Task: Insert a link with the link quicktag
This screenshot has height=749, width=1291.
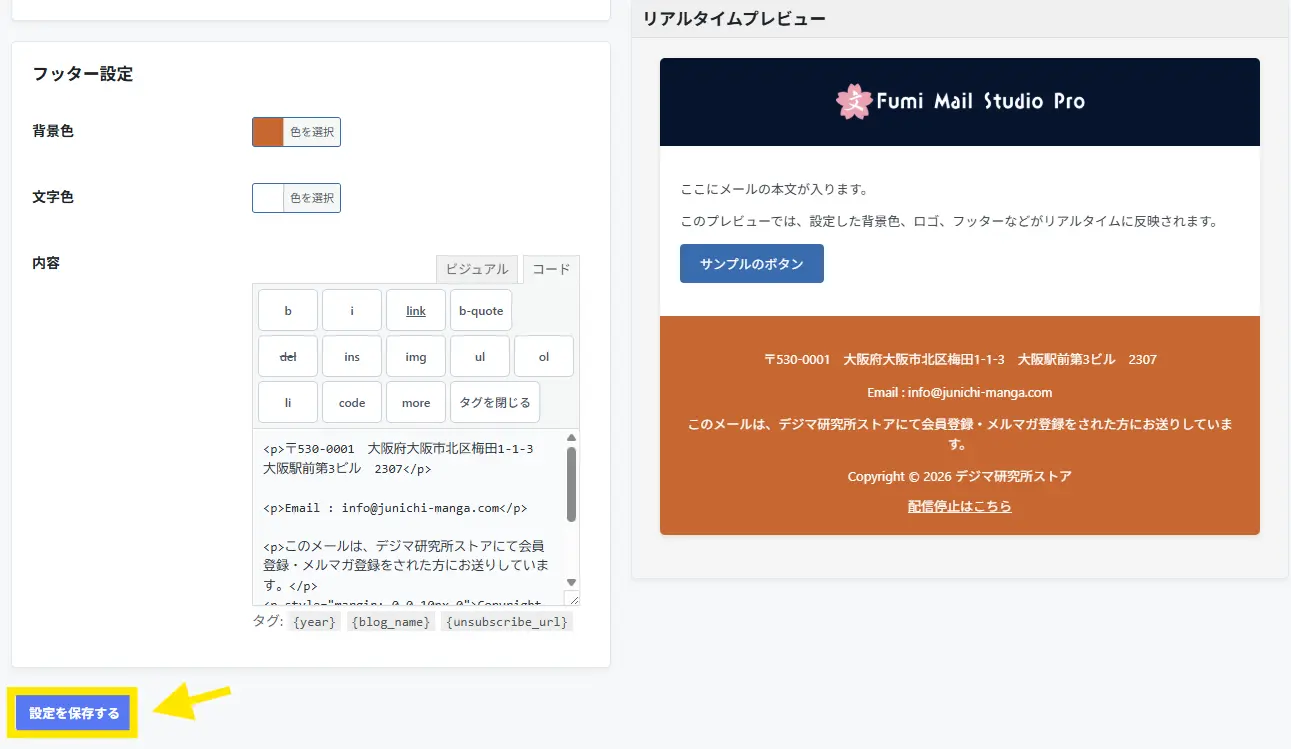Action: [416, 311]
